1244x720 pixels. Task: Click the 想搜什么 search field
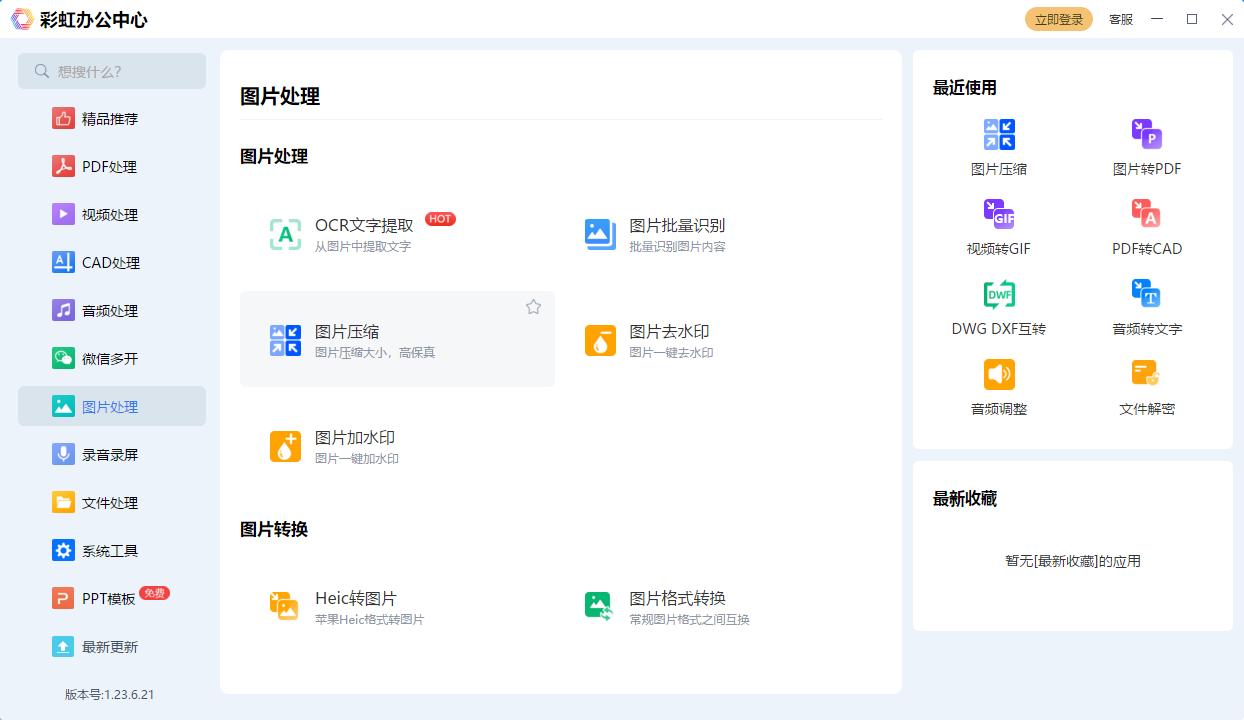(111, 71)
